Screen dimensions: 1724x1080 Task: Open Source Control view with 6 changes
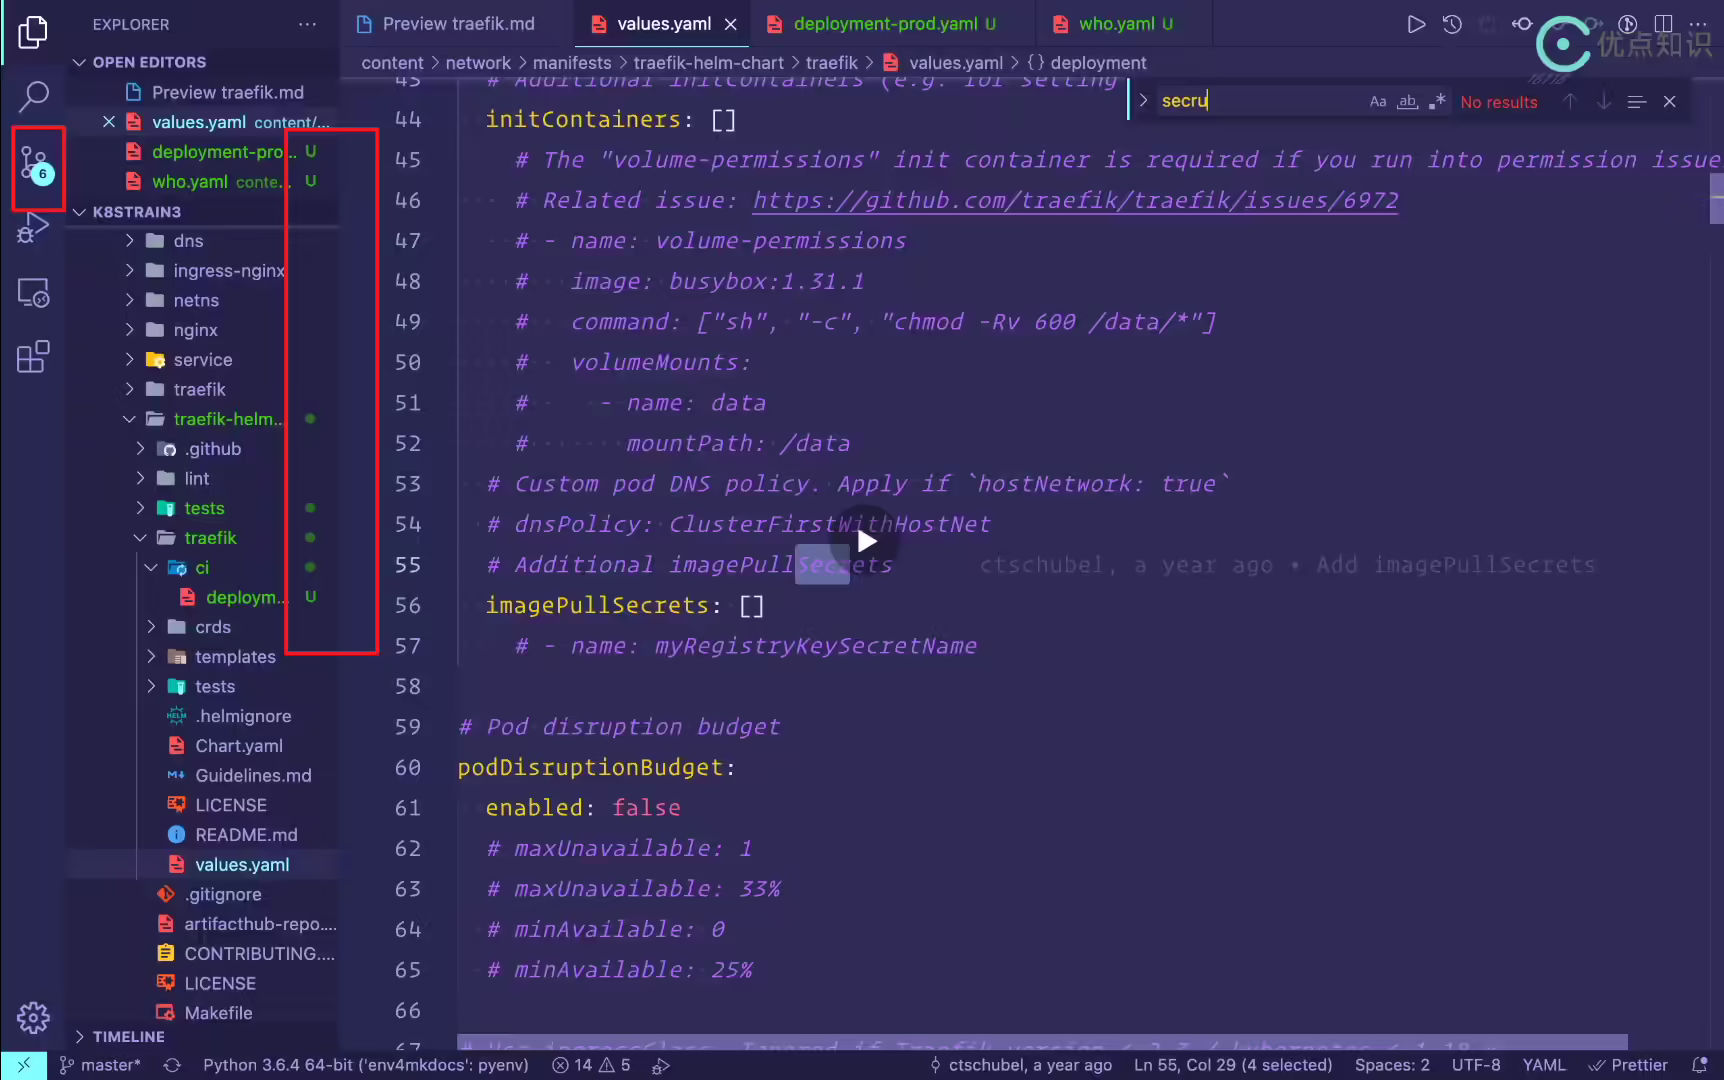[x=35, y=165]
